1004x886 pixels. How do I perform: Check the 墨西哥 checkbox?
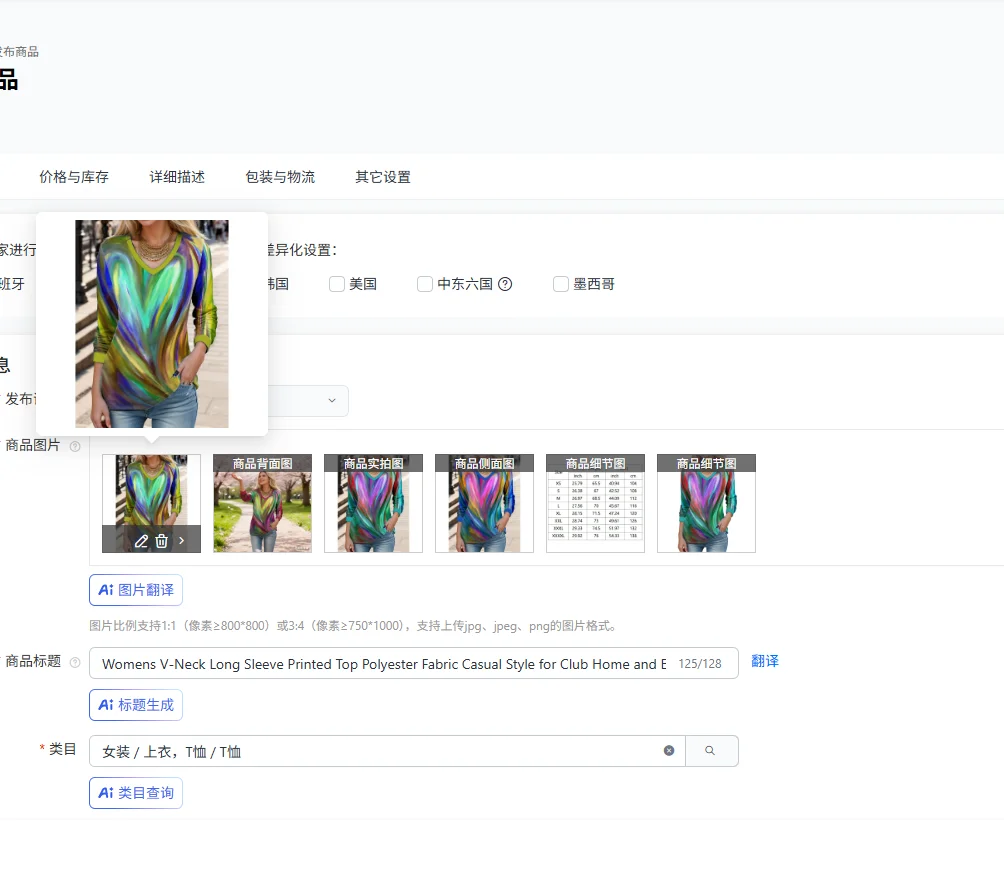pyautogui.click(x=560, y=284)
